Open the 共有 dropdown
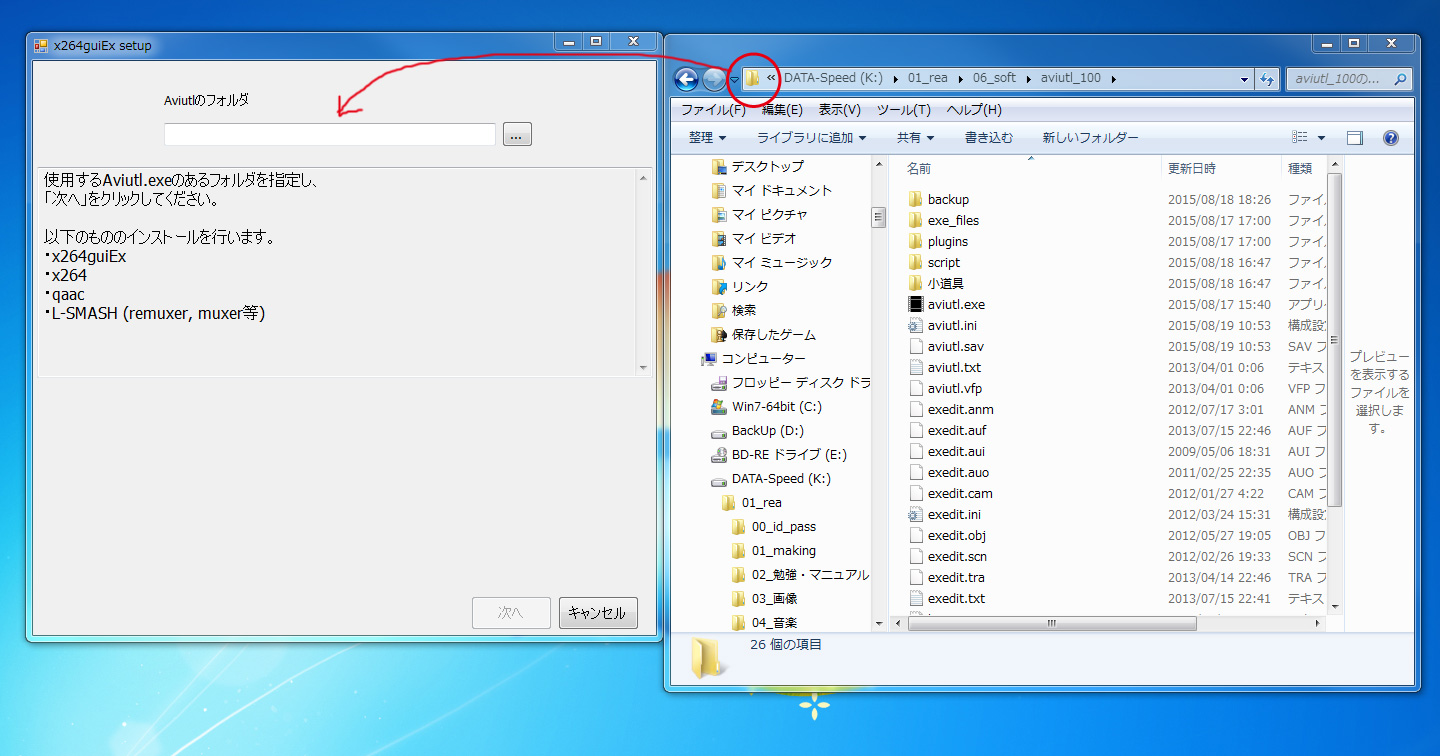The image size is (1440, 756). click(915, 138)
